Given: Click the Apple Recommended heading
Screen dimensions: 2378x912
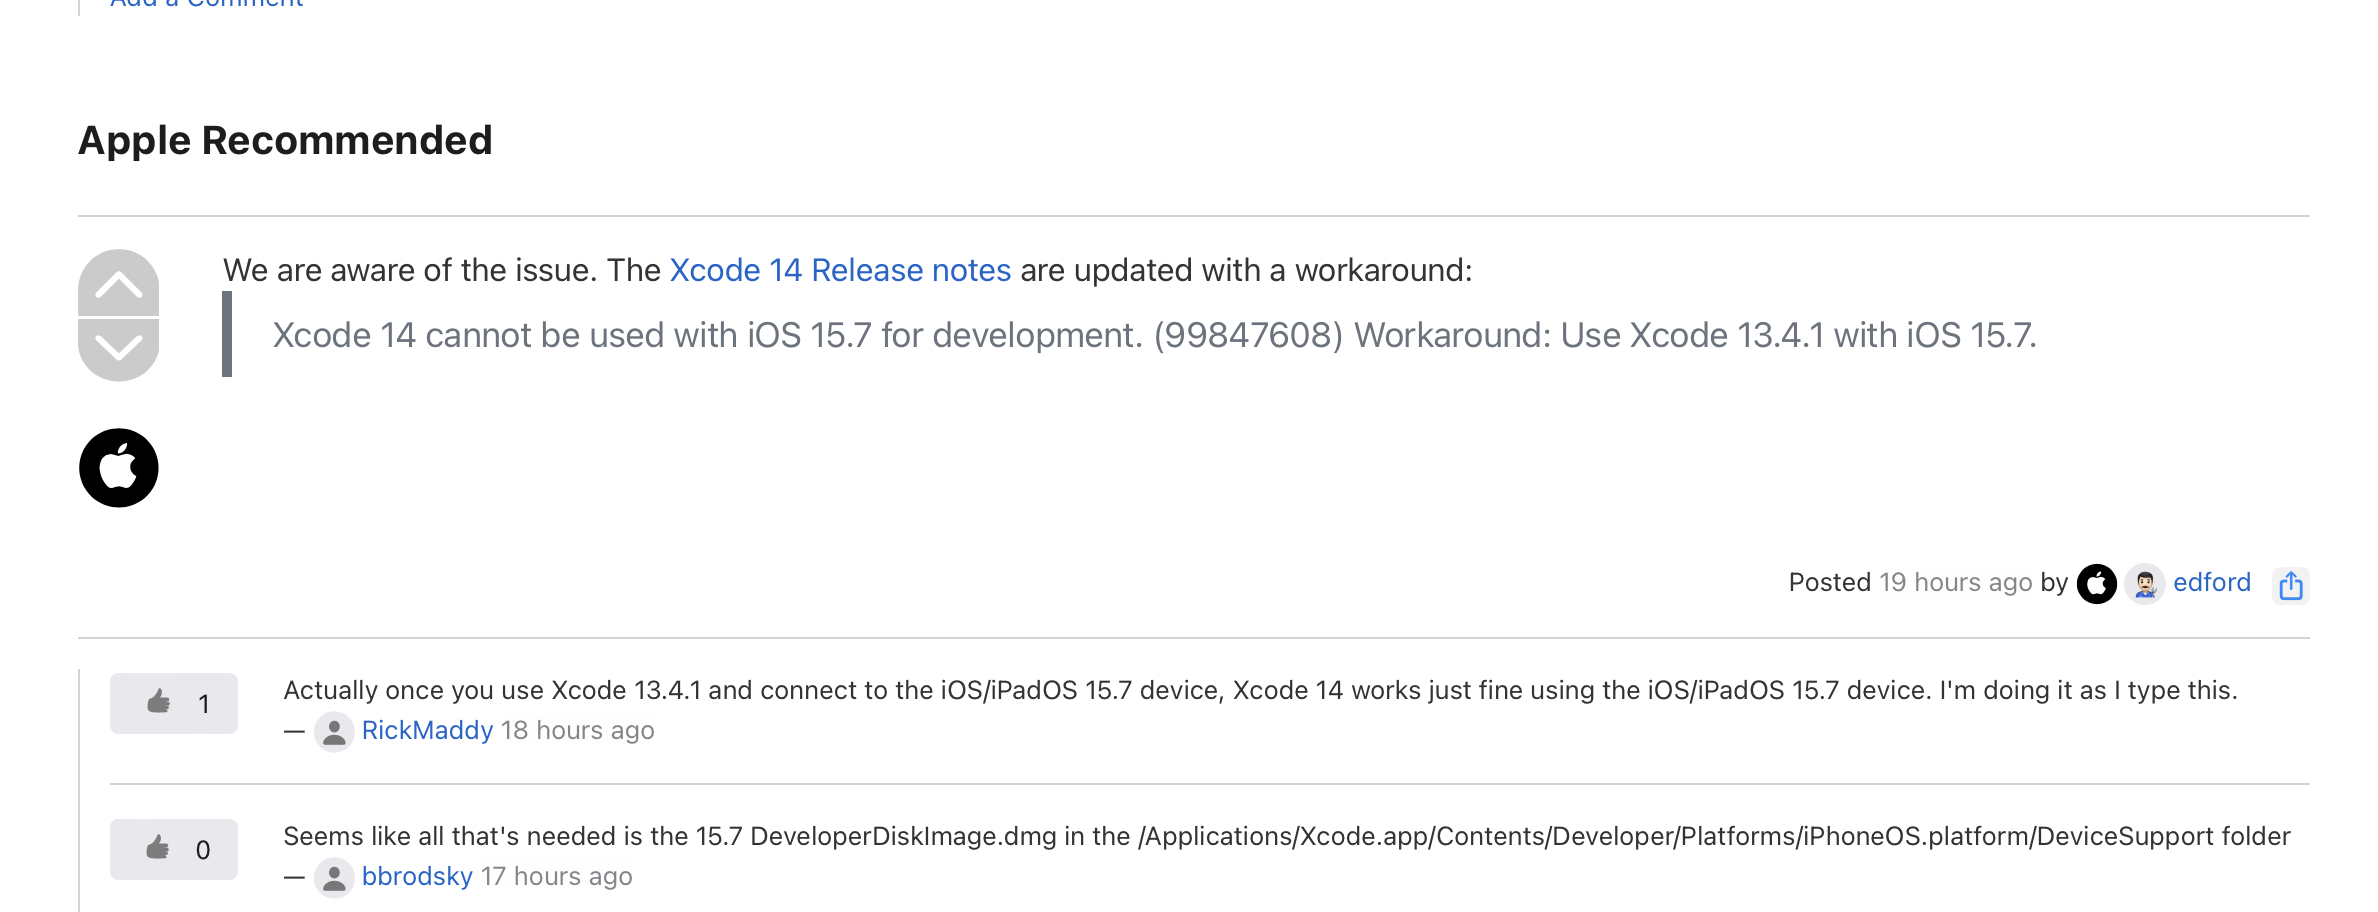Looking at the screenshot, I should (285, 141).
